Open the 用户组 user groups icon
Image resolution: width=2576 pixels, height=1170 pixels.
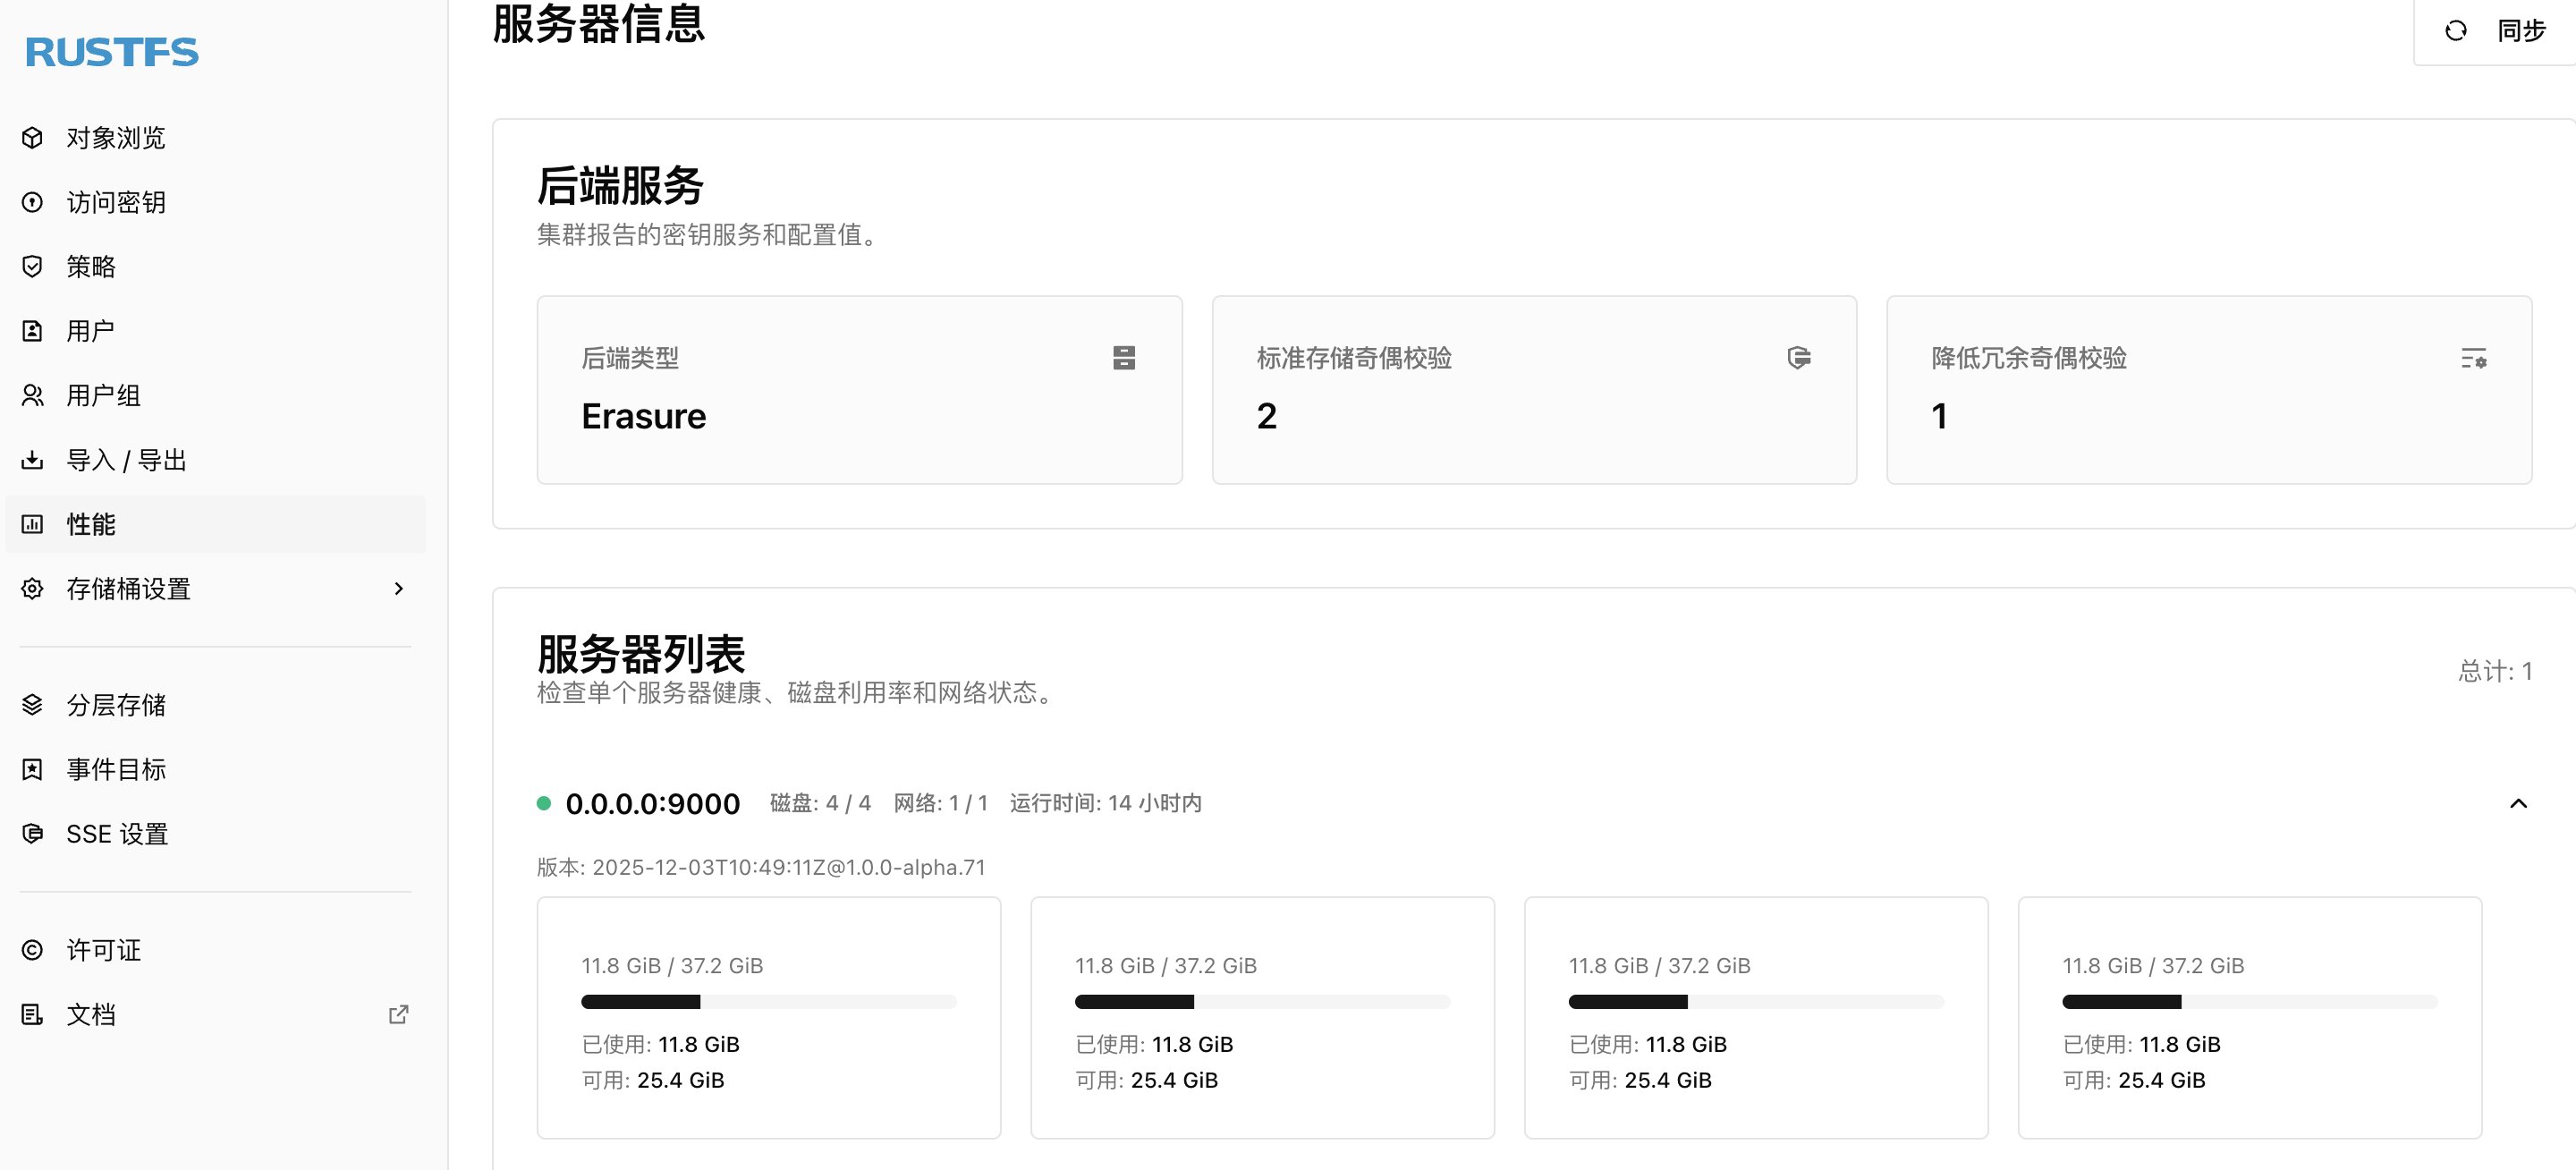[31, 395]
